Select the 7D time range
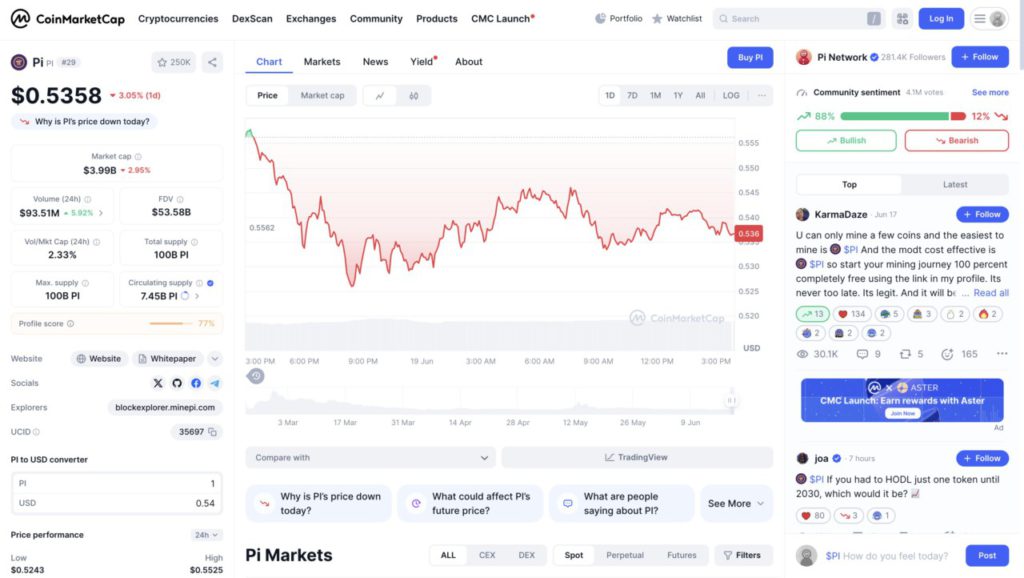Image resolution: width=1024 pixels, height=578 pixels. pos(632,95)
